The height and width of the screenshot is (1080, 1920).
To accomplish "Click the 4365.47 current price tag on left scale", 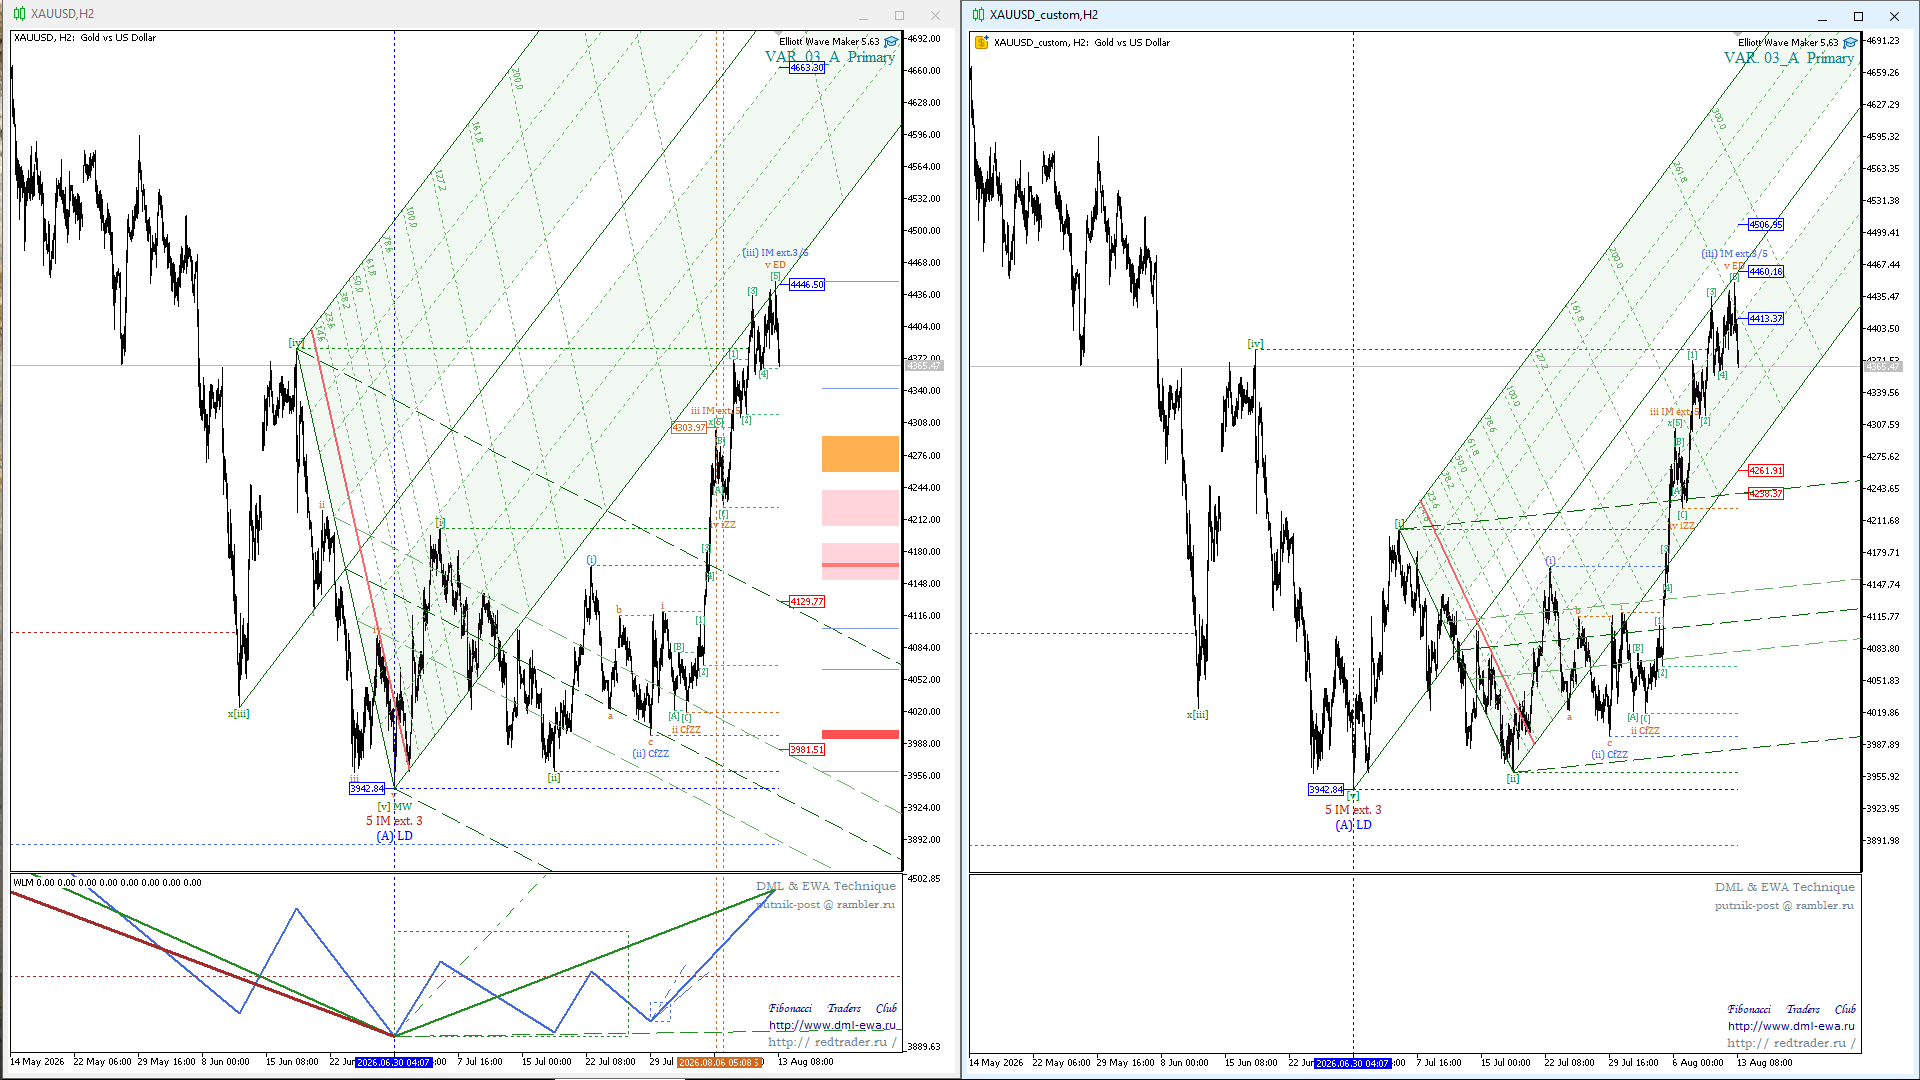I will (x=924, y=366).
